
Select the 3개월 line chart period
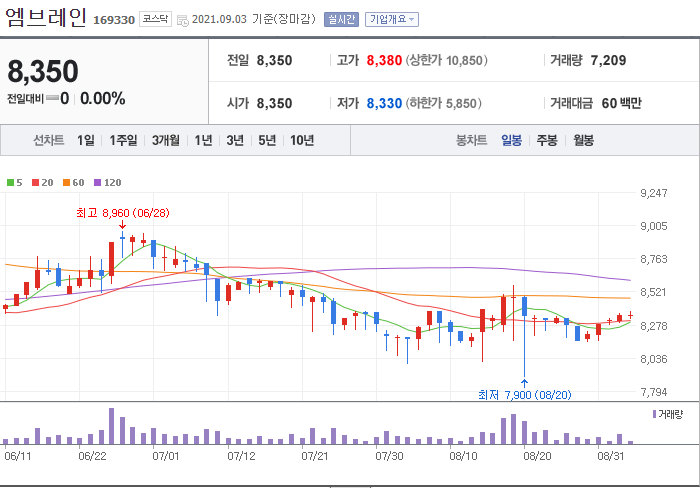(166, 140)
